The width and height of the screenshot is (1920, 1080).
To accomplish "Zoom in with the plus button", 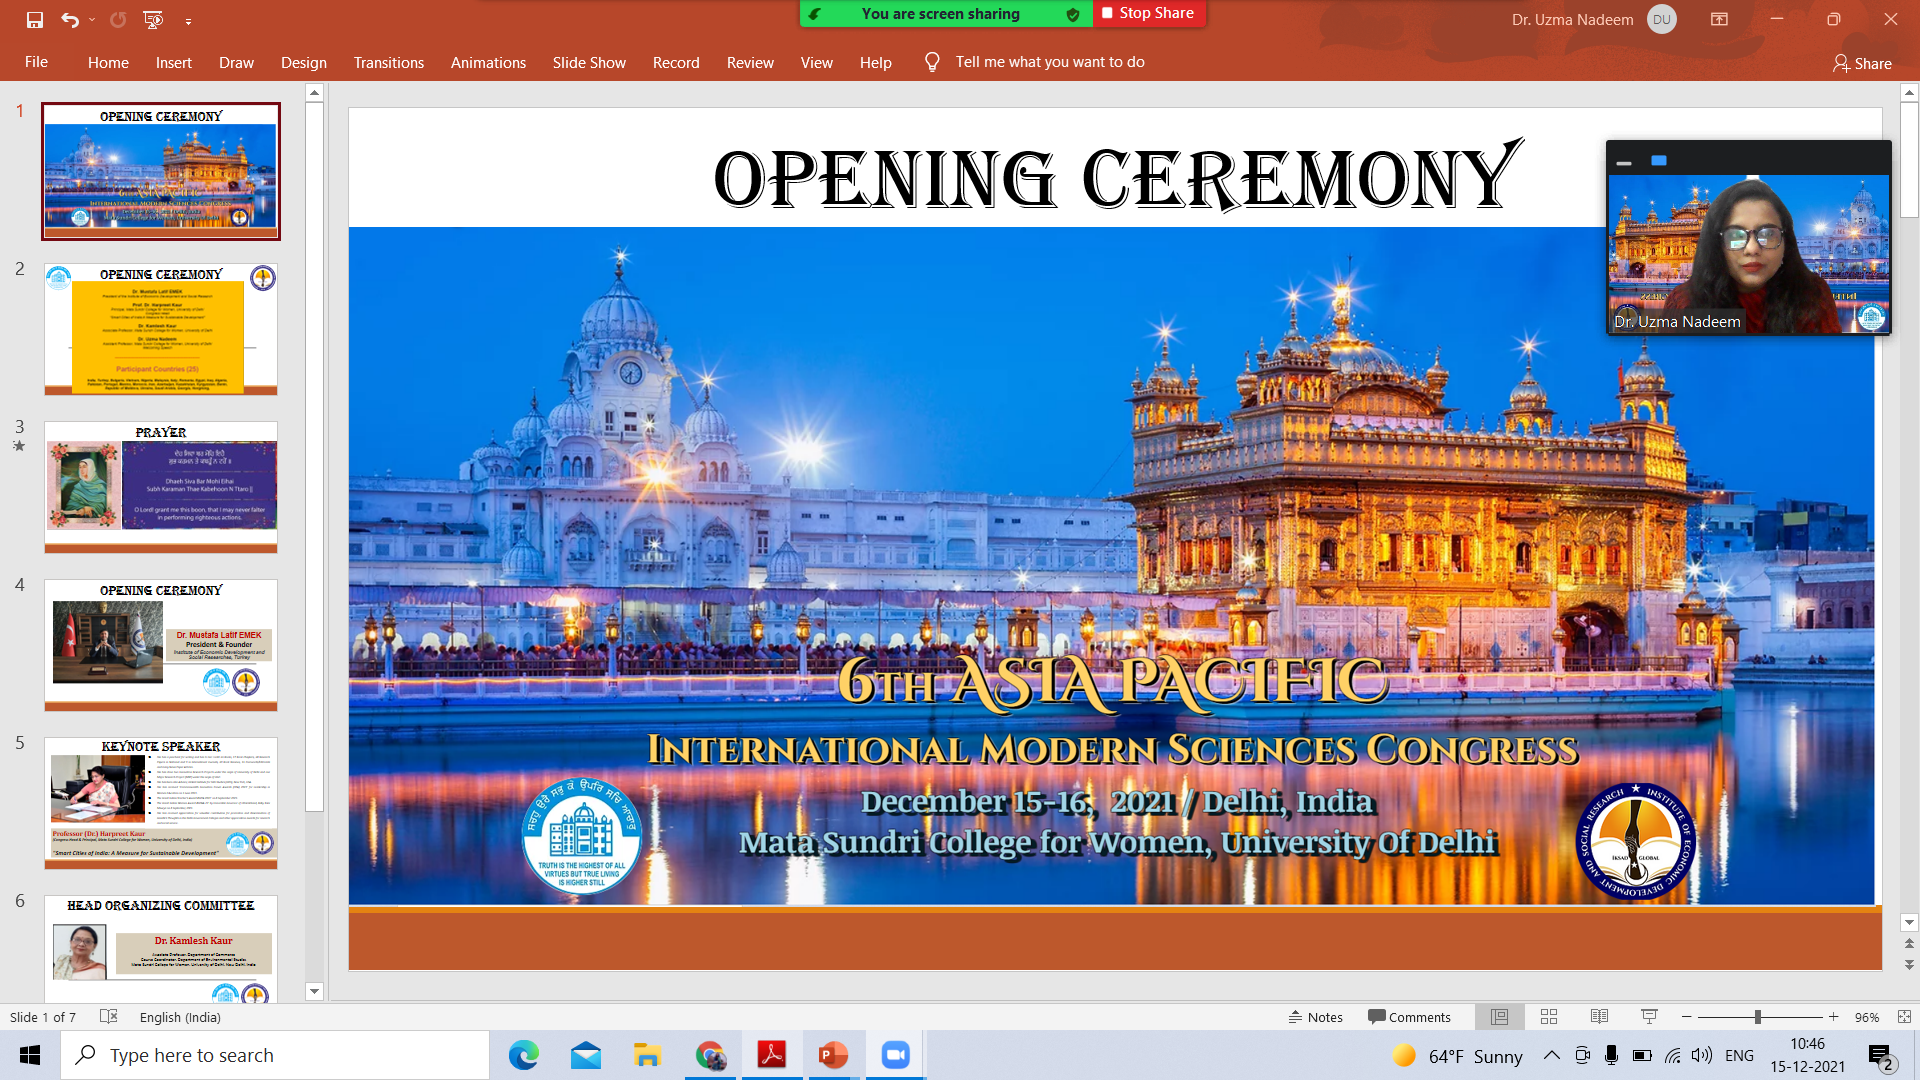I will [1833, 1017].
